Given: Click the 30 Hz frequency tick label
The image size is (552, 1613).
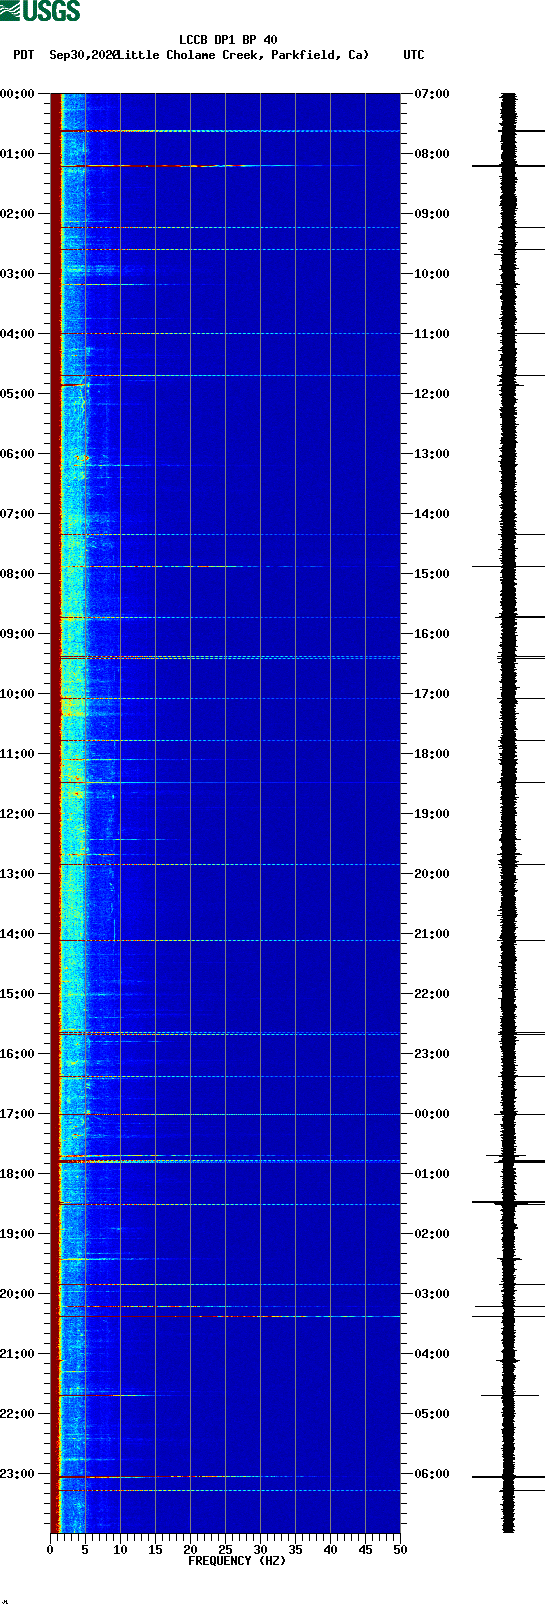Looking at the screenshot, I should (x=260, y=1550).
